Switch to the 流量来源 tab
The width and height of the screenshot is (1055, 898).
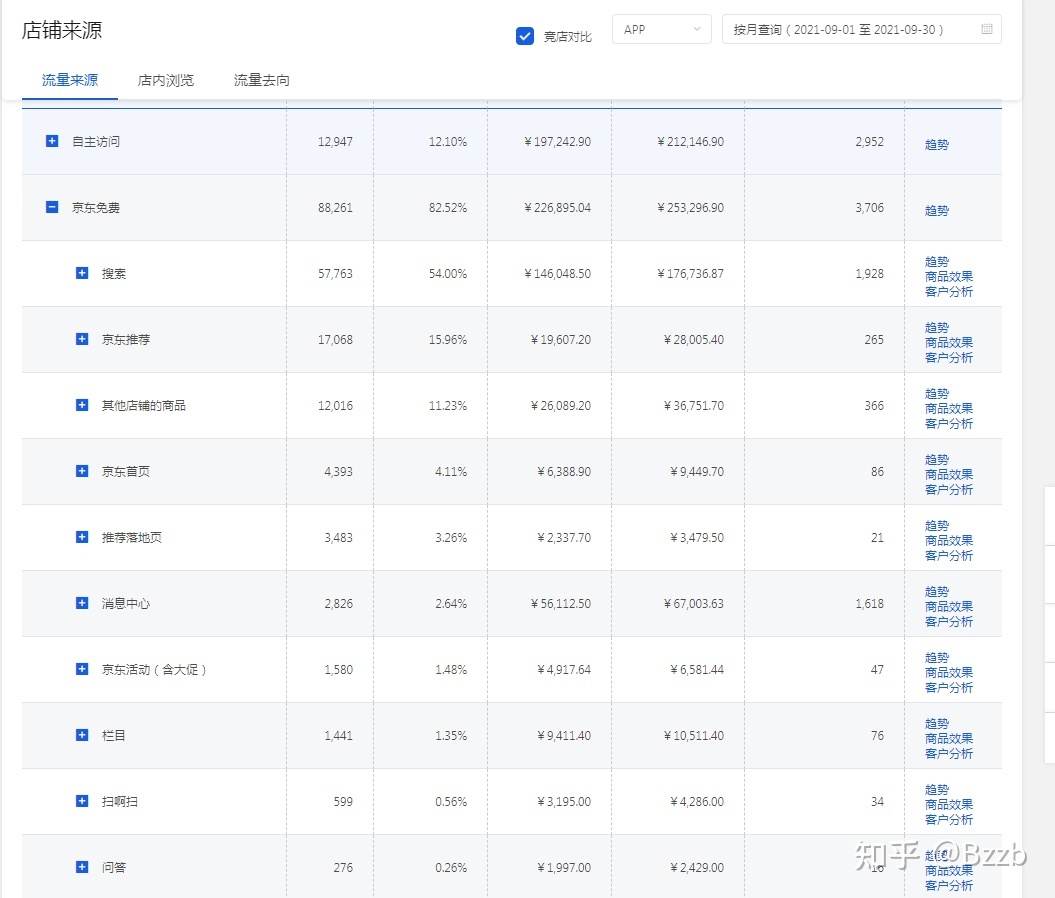coord(70,81)
